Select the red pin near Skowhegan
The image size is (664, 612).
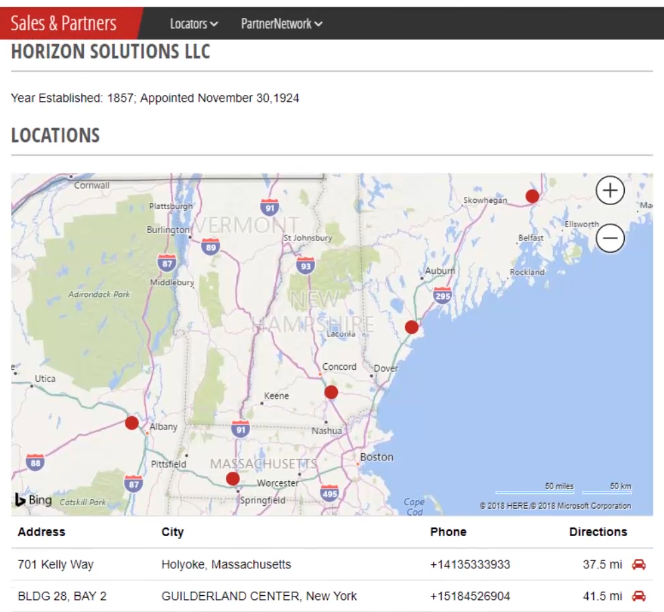[532, 196]
